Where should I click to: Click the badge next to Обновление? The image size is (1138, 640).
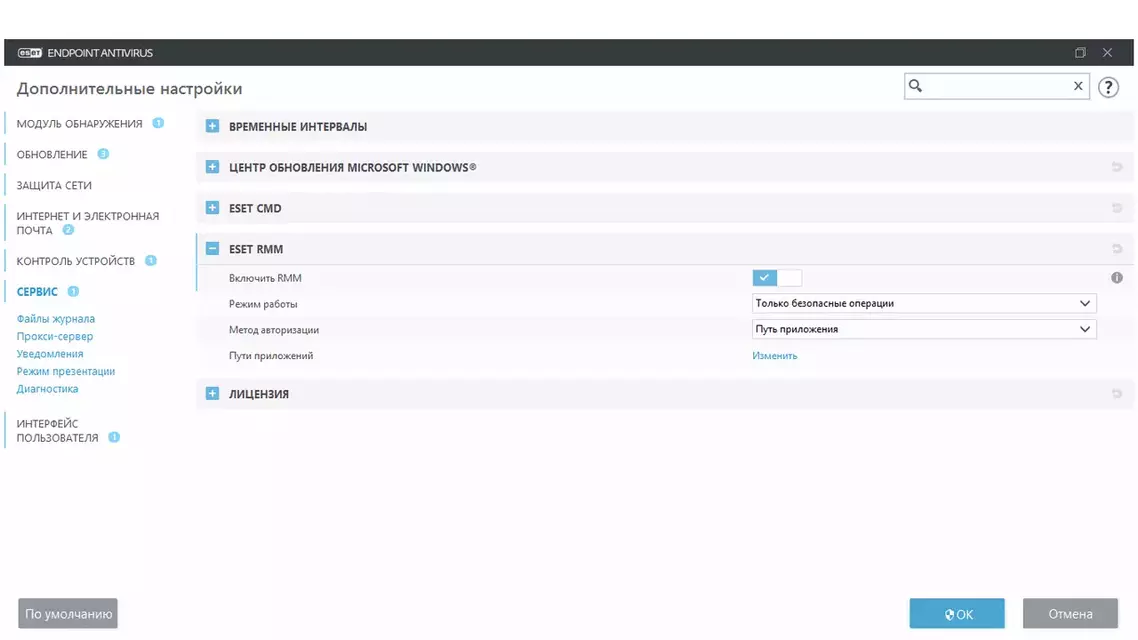coord(103,154)
